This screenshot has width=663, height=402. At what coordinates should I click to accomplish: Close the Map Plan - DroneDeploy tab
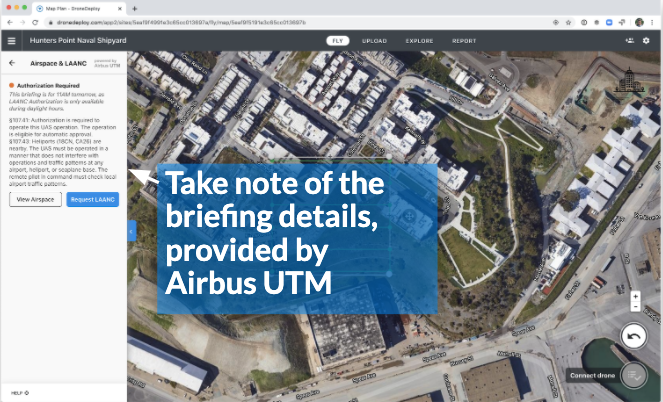[x=120, y=8]
